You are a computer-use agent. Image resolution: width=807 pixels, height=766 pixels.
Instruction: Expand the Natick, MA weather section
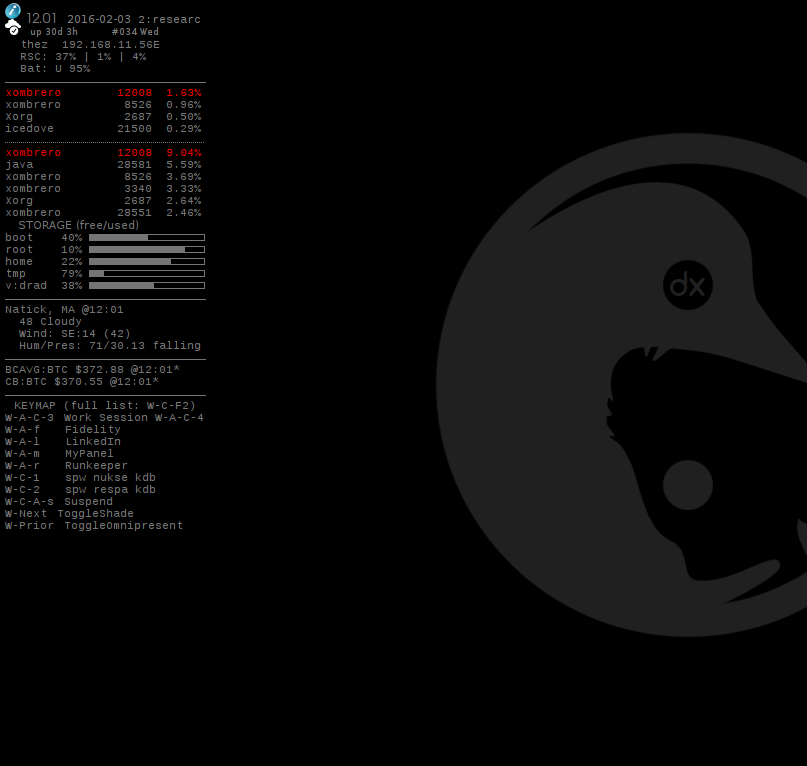(60, 309)
